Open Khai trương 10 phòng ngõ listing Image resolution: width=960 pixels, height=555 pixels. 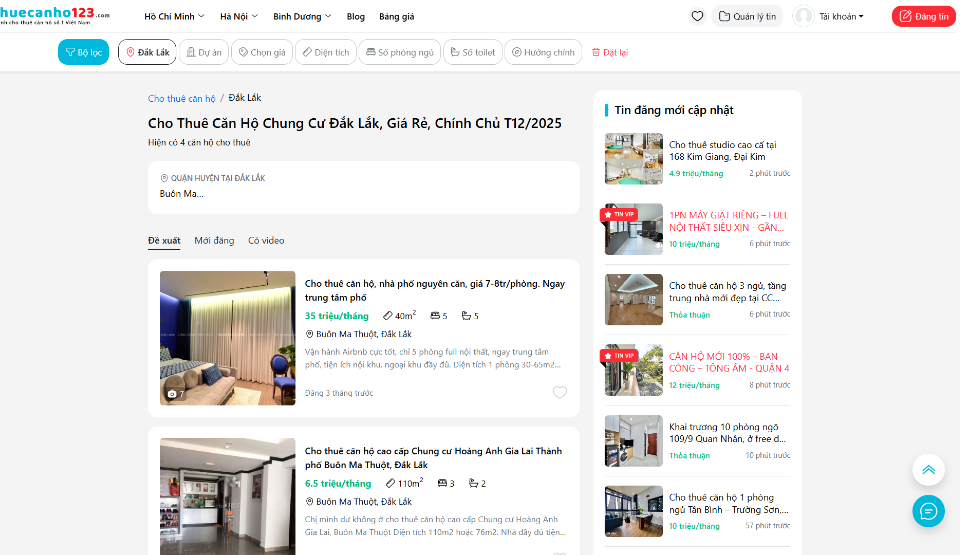727,432
